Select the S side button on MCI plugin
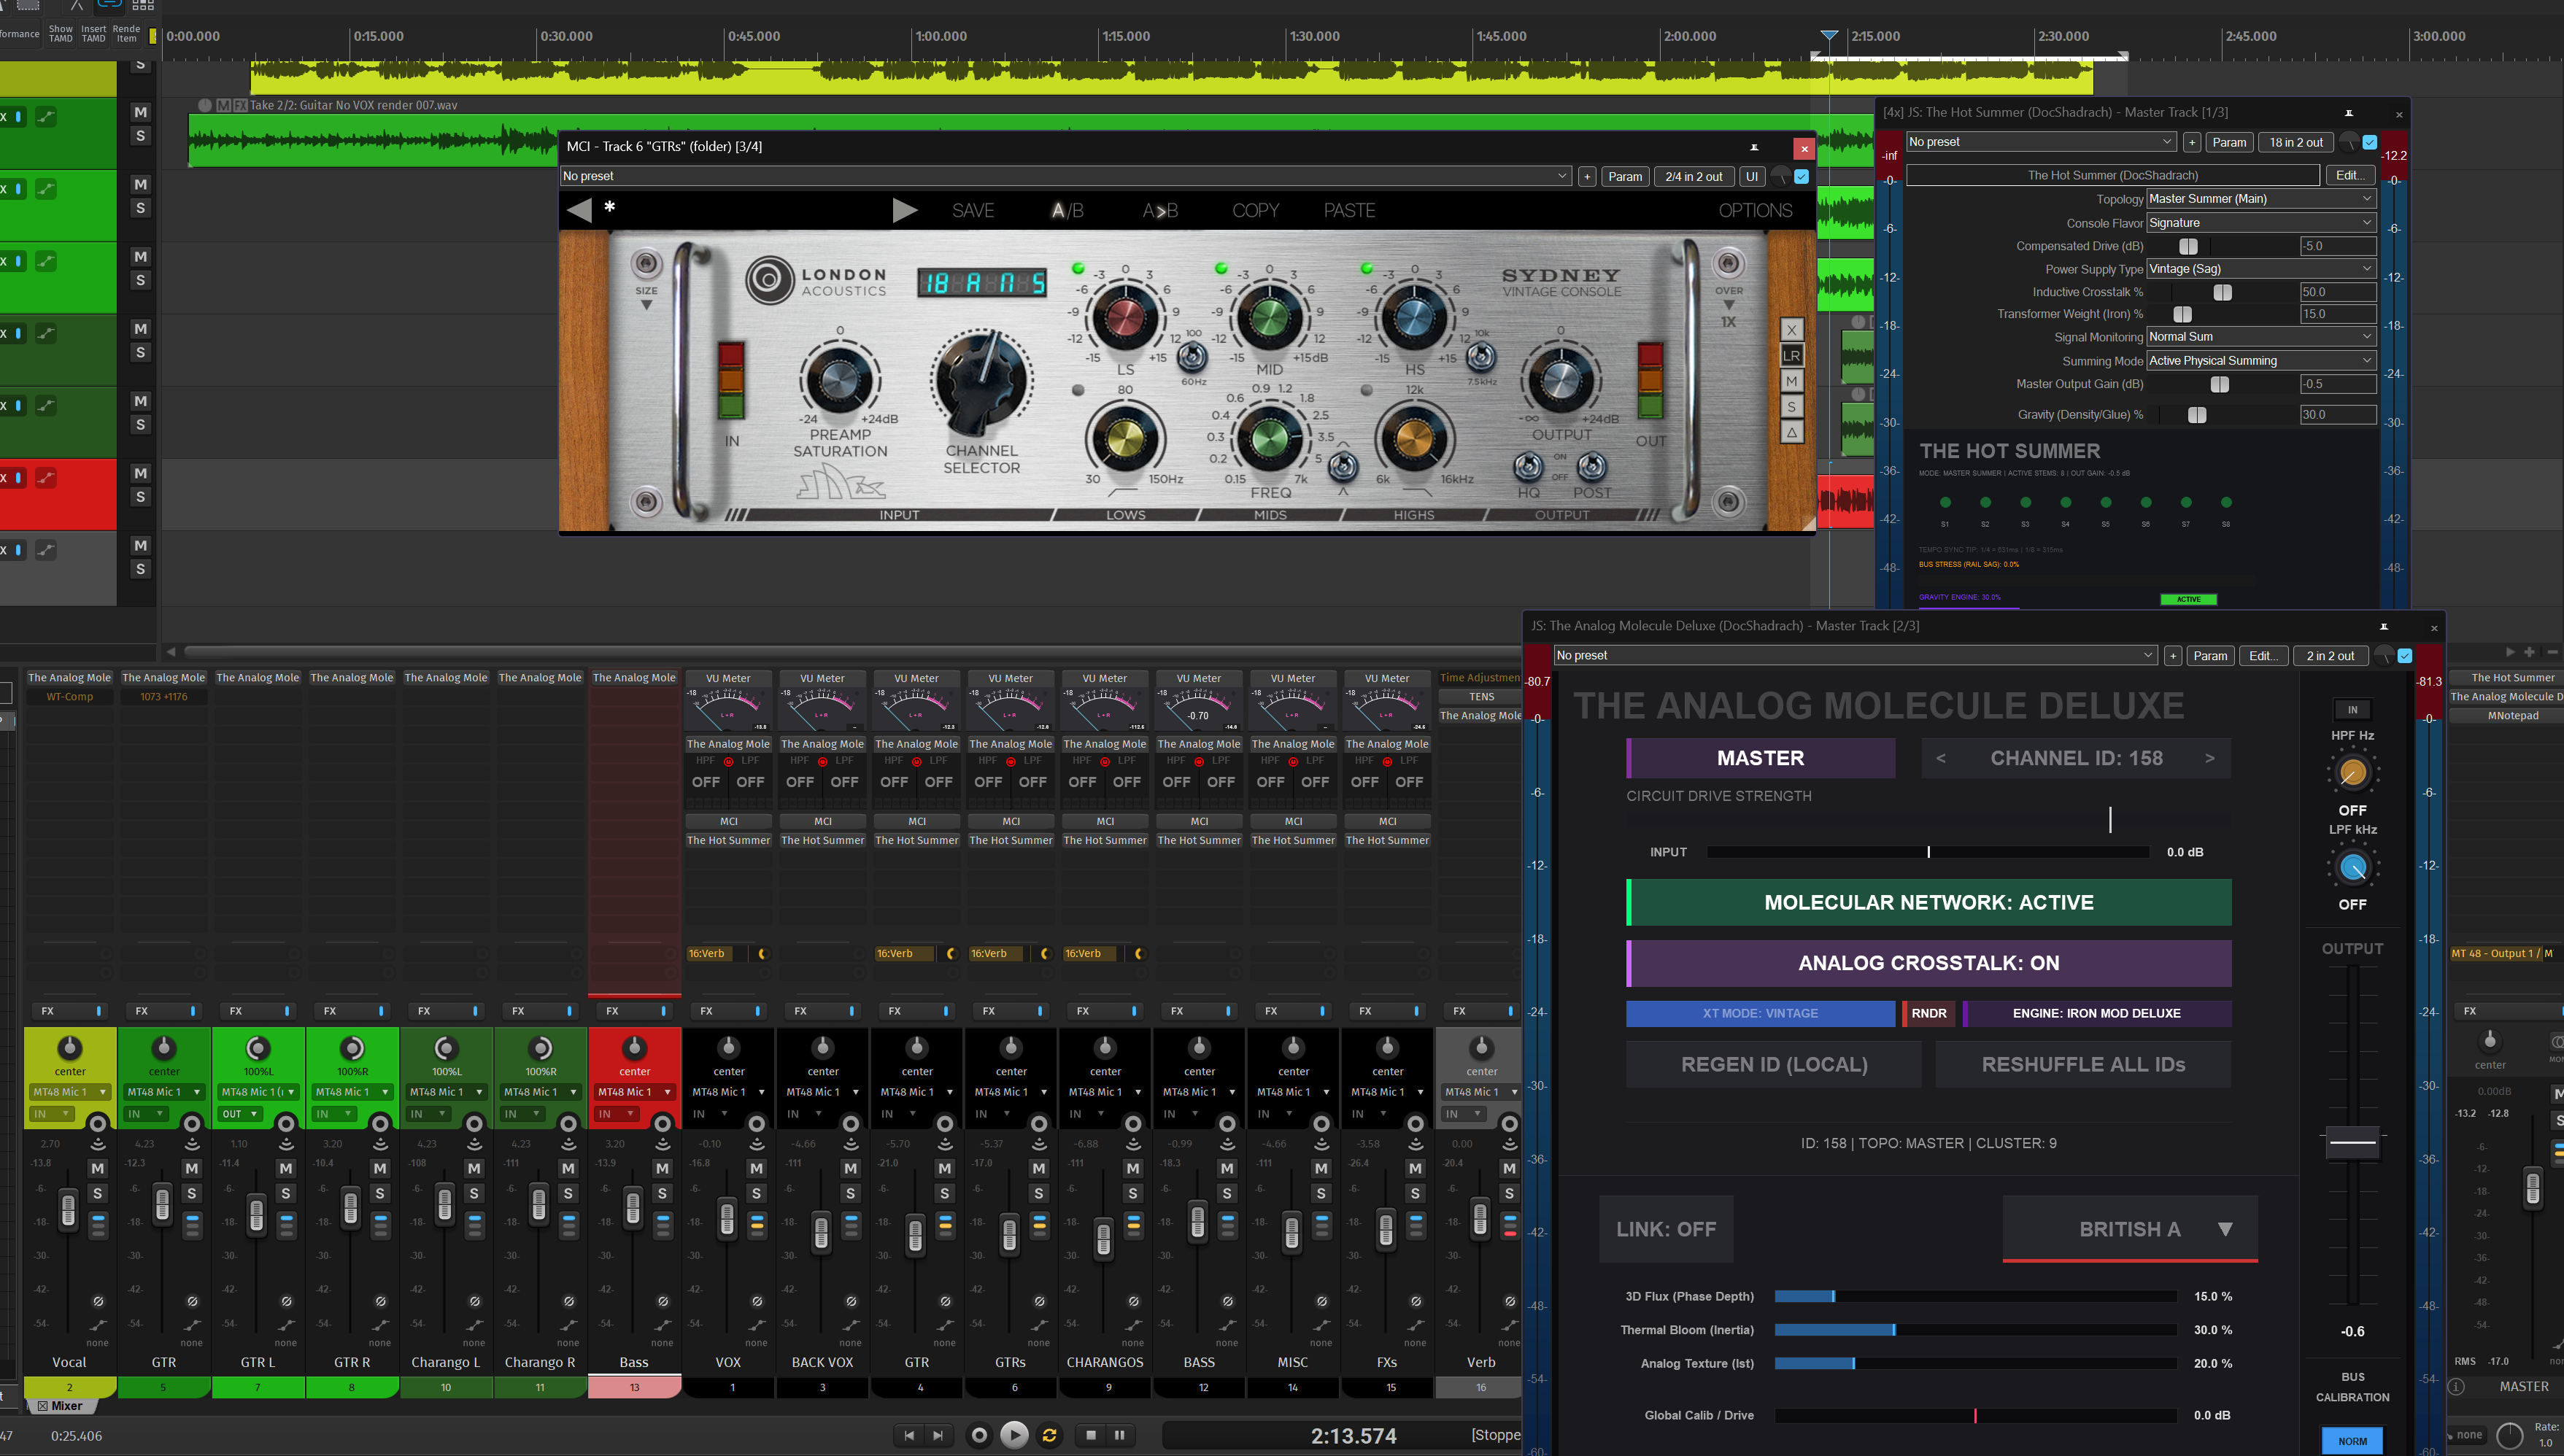This screenshot has width=2564, height=1456. point(1791,407)
